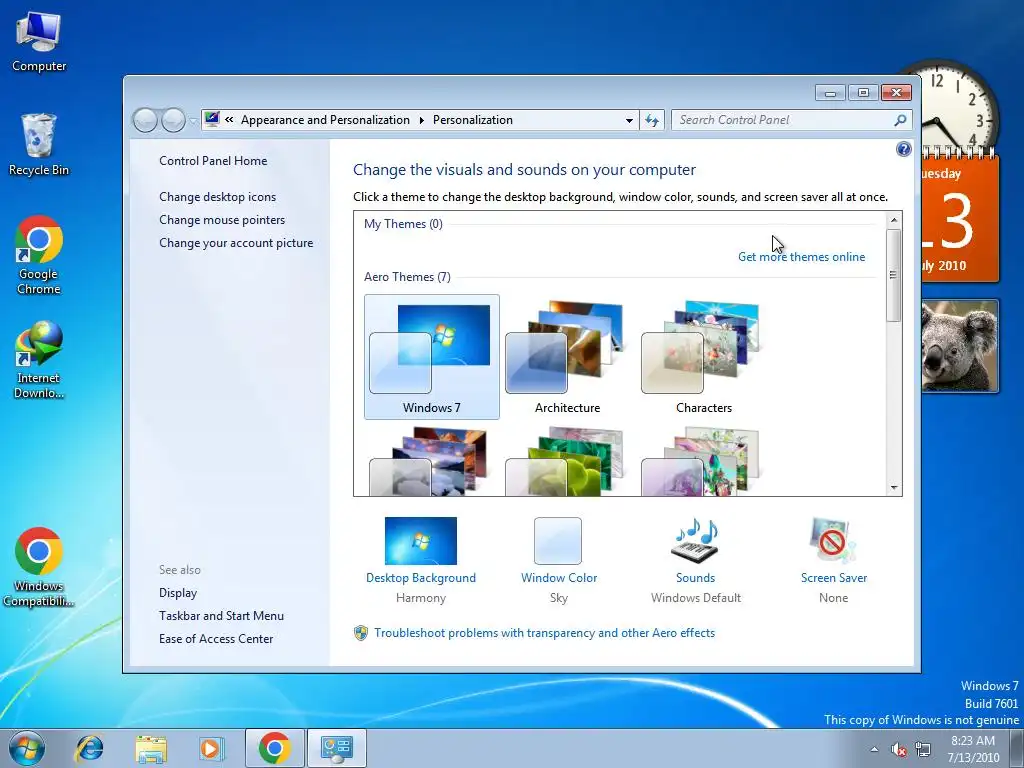Screen dimensions: 1024x768
Task: Click Get more themes online link
Action: (x=801, y=257)
